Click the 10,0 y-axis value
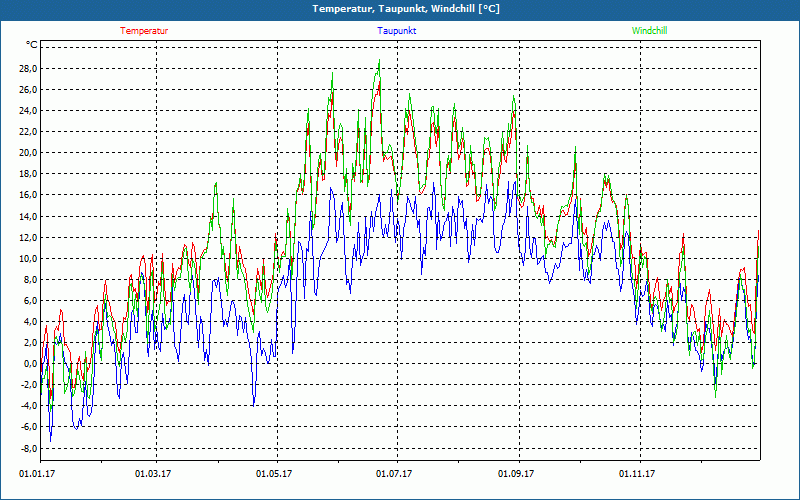800x500 pixels. 28,258
